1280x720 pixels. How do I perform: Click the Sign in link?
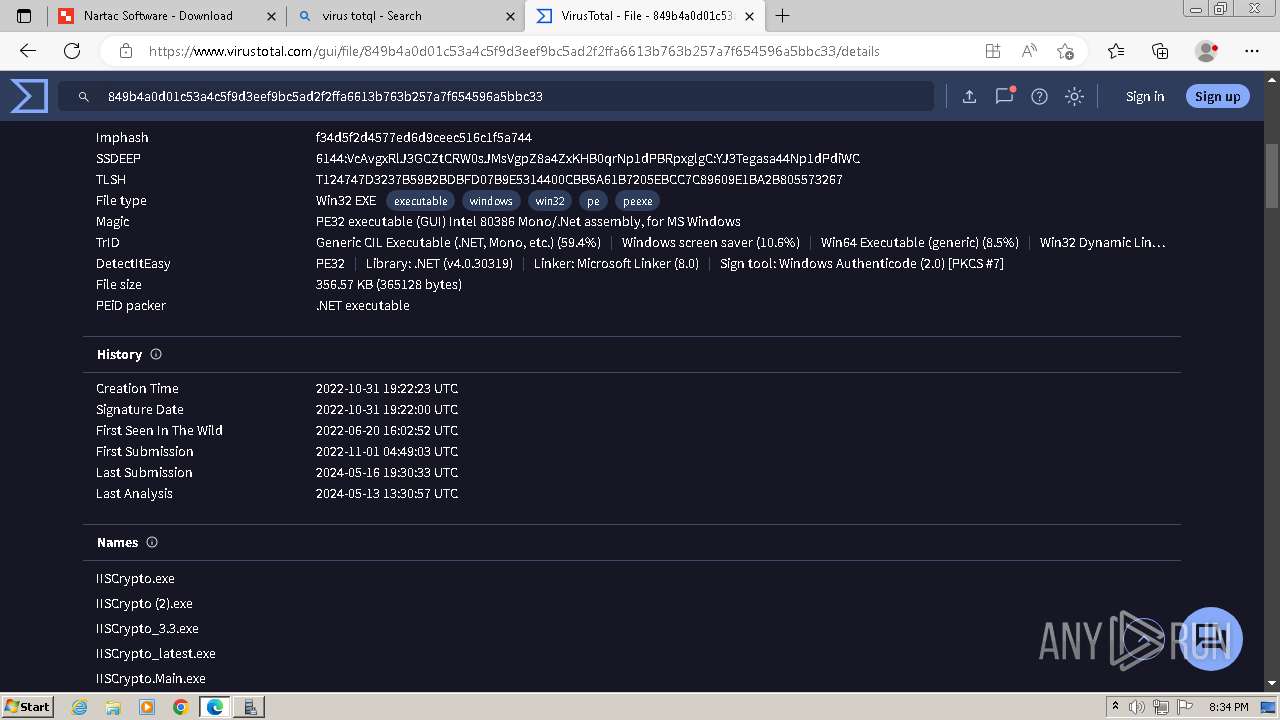[x=1145, y=96]
